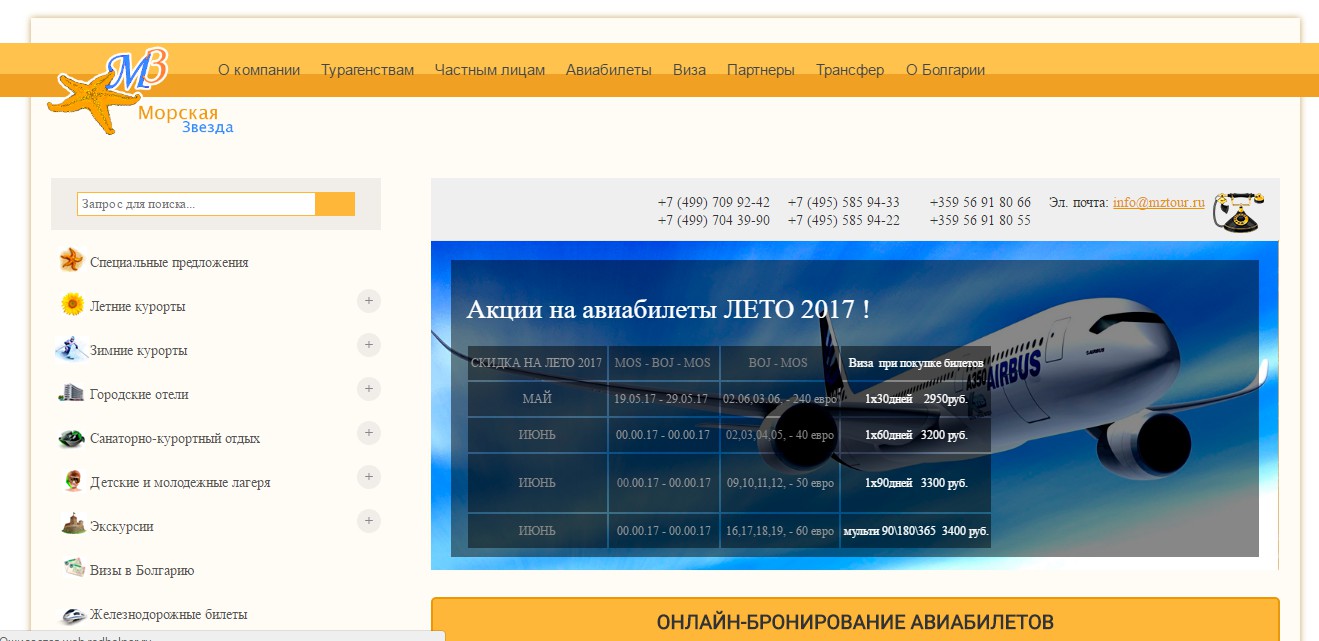Viewport: 1319px width, 641px height.
Task: Click phone number +7 (499) 709 92-42
Action: (x=714, y=202)
